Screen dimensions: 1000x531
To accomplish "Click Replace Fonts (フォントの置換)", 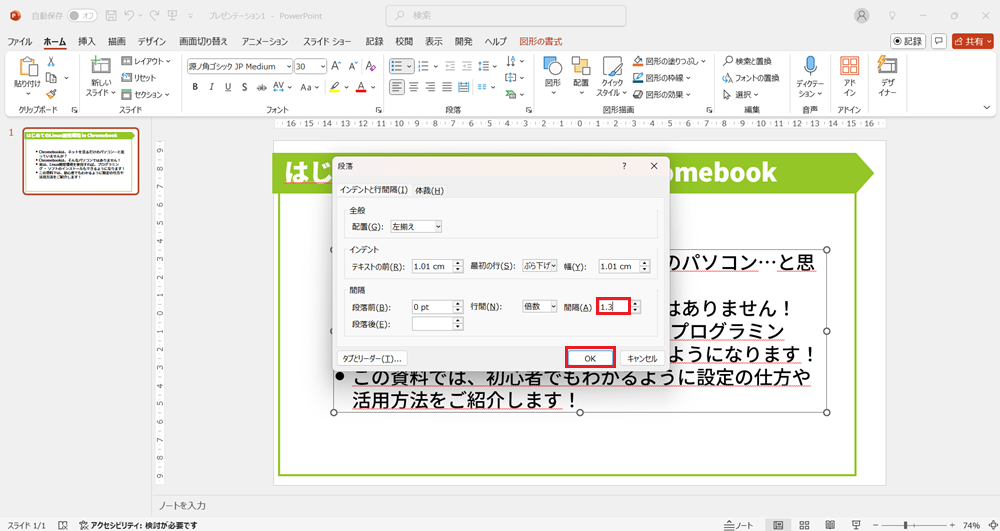I will (x=751, y=78).
